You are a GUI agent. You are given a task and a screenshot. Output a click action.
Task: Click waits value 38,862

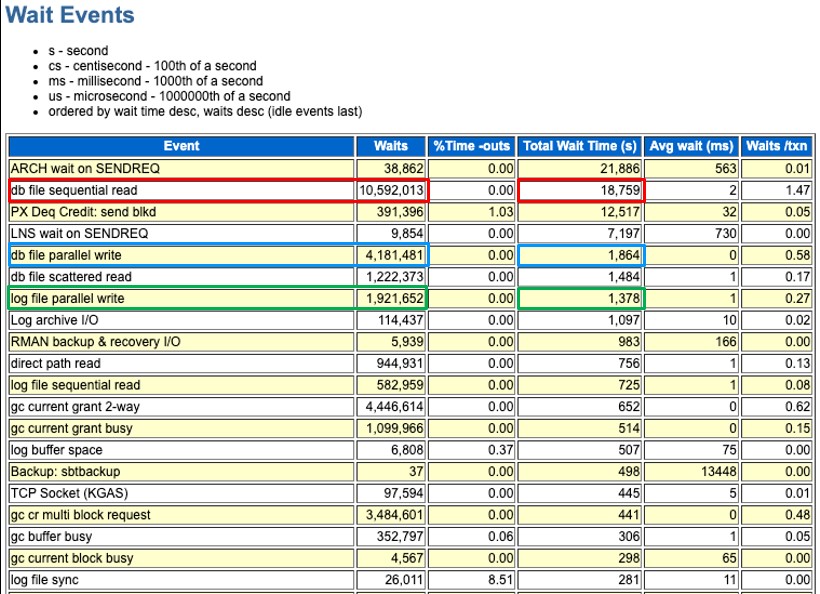point(403,168)
